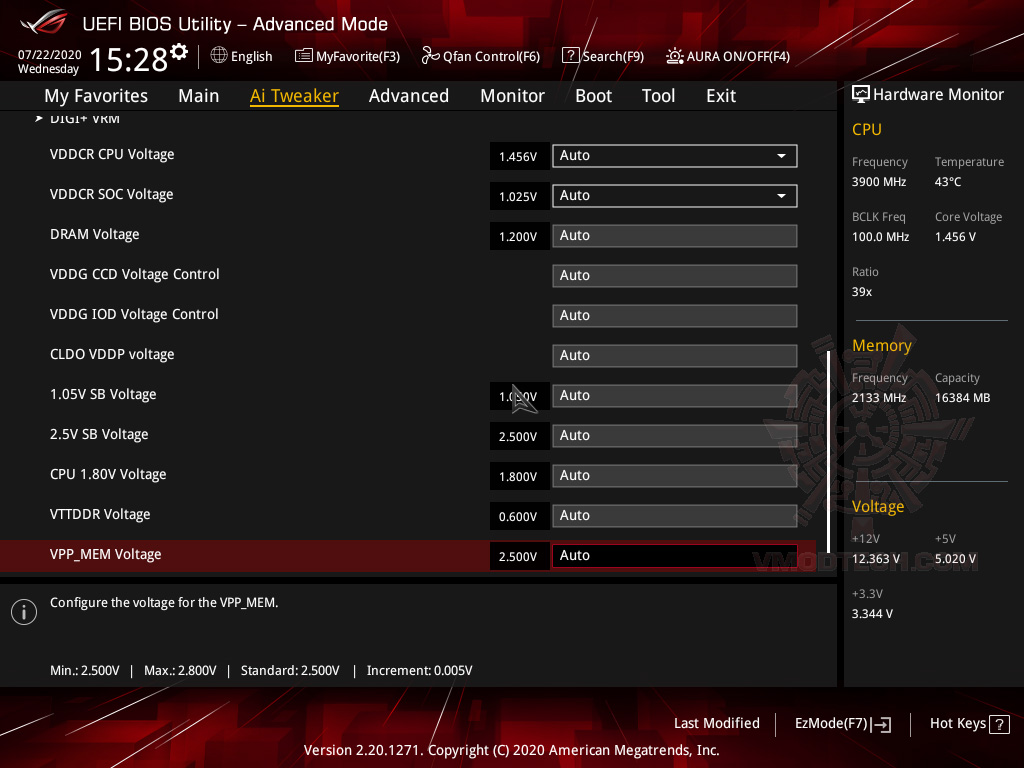This screenshot has width=1024, height=768.
Task: Switch to the Advanced tab
Action: click(409, 95)
